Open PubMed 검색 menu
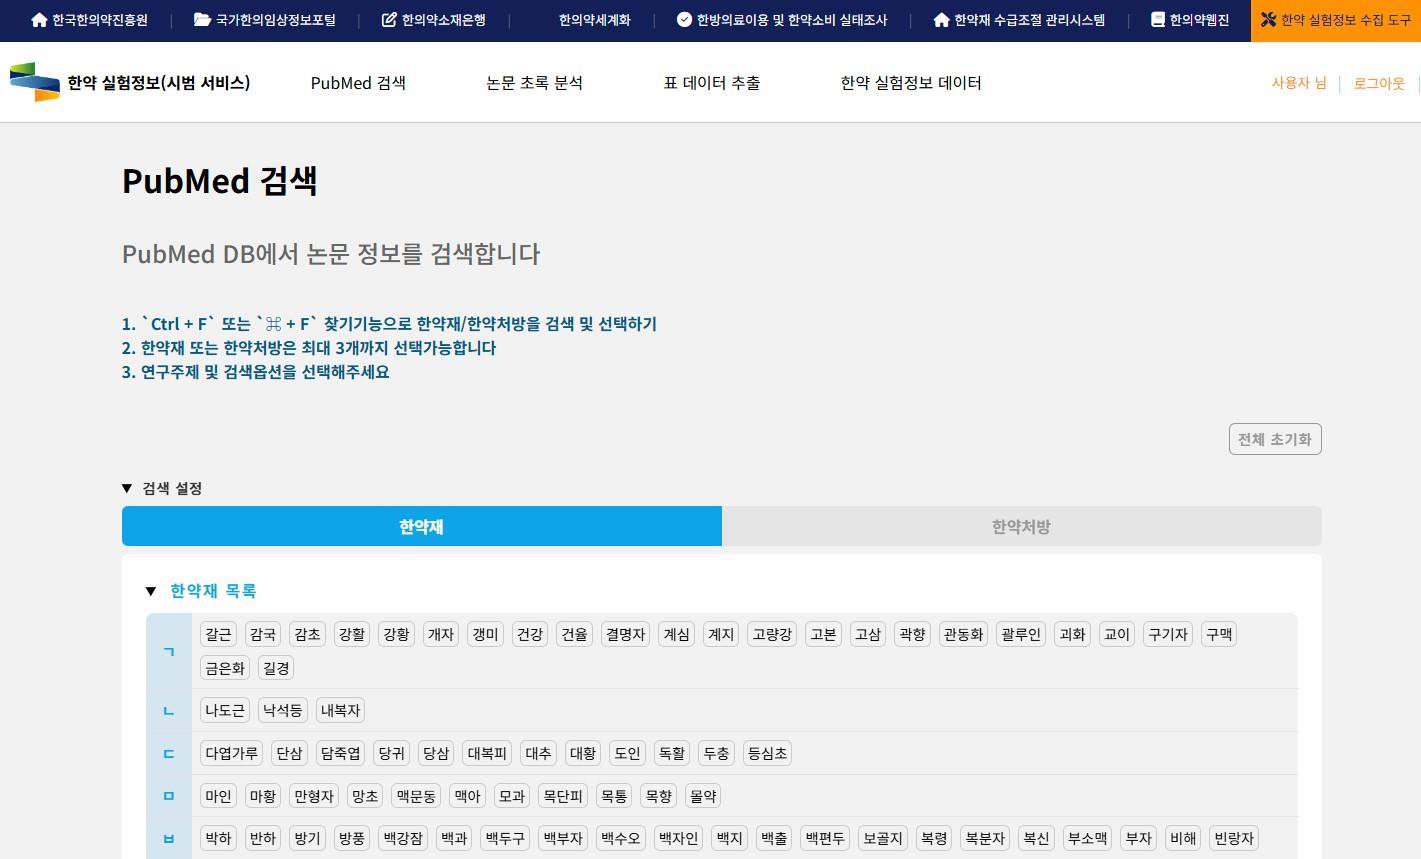Viewport: 1421px width, 859px height. tap(358, 83)
